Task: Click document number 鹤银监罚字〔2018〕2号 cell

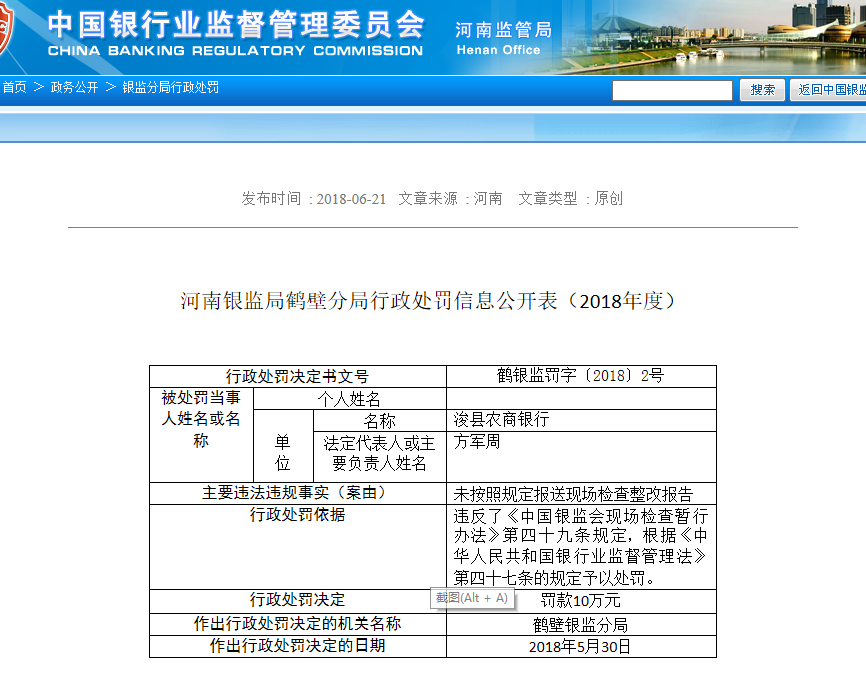Action: click(581, 376)
